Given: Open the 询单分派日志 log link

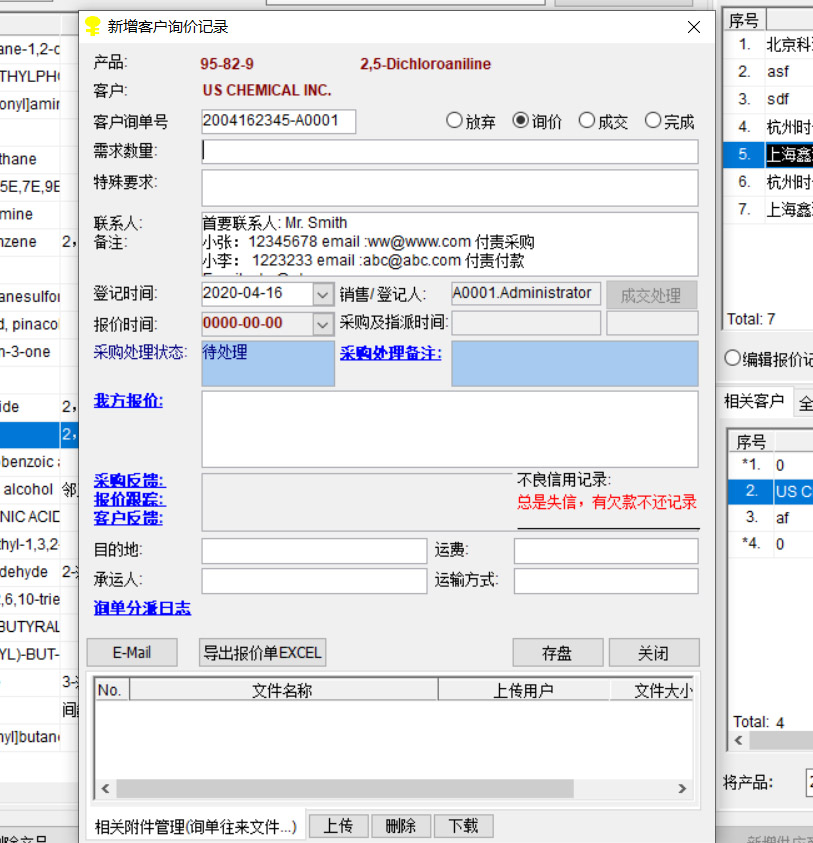Looking at the screenshot, I should click(142, 608).
